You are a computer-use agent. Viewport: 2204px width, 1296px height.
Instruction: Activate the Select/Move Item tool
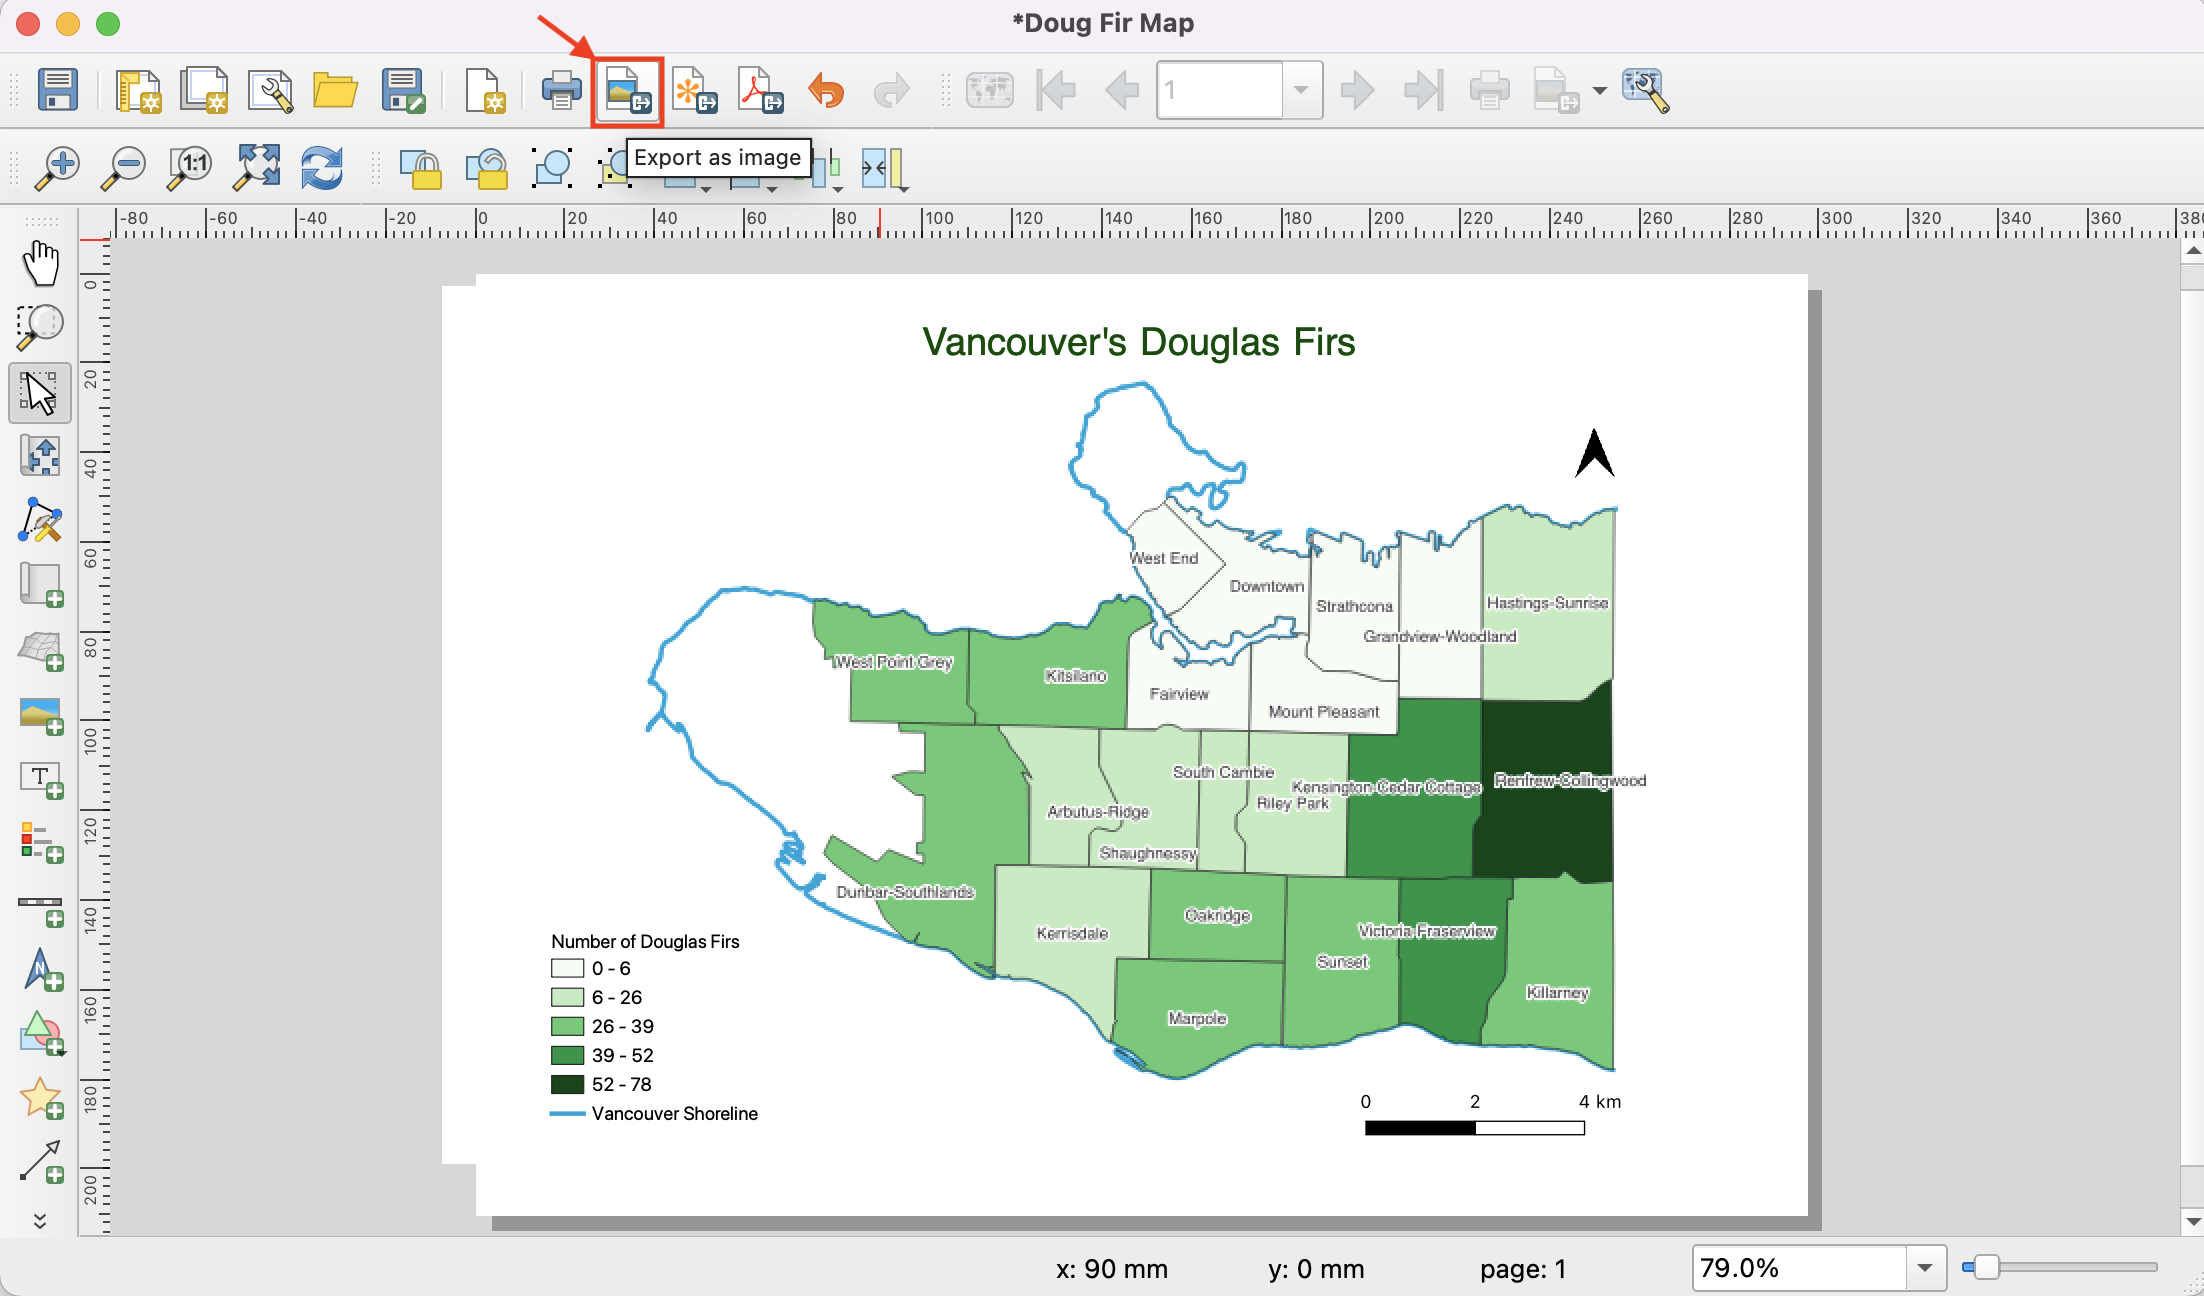[x=41, y=392]
